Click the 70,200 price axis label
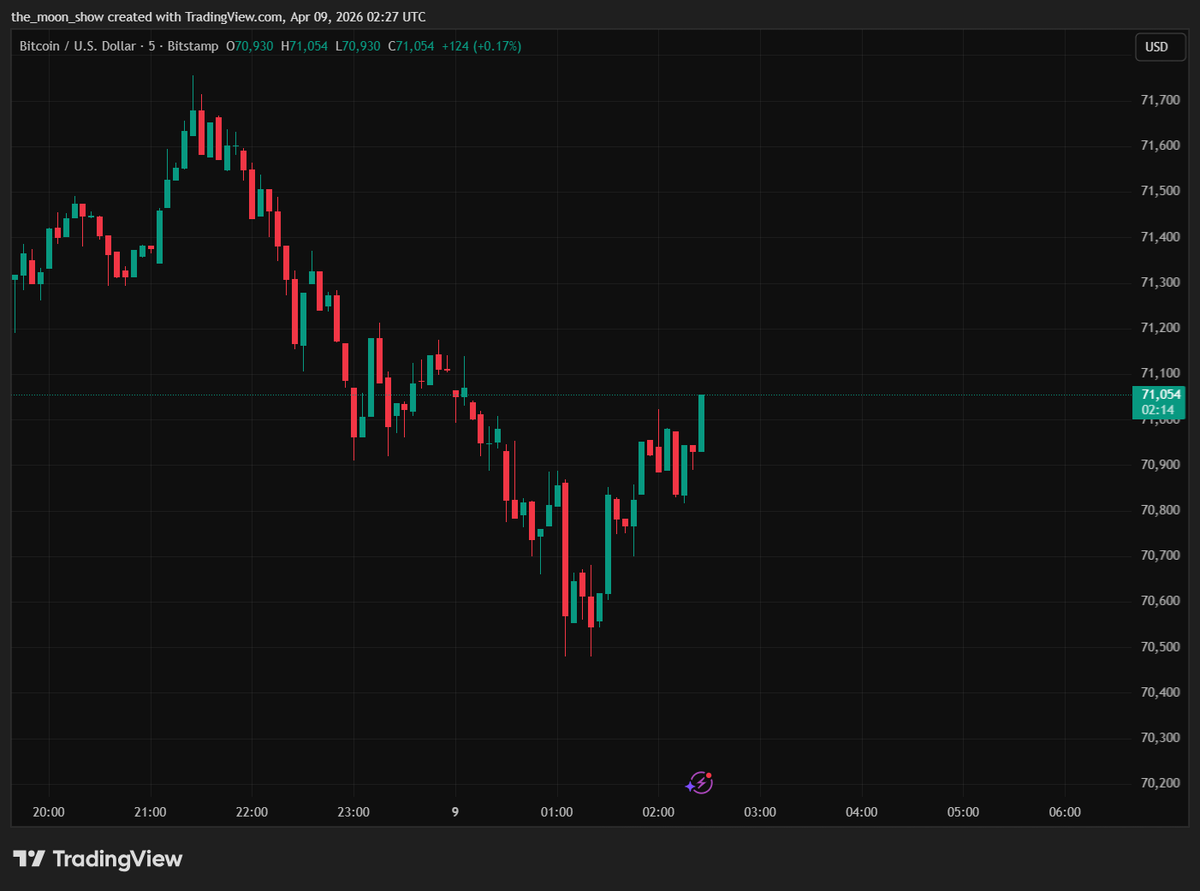 coord(1160,783)
